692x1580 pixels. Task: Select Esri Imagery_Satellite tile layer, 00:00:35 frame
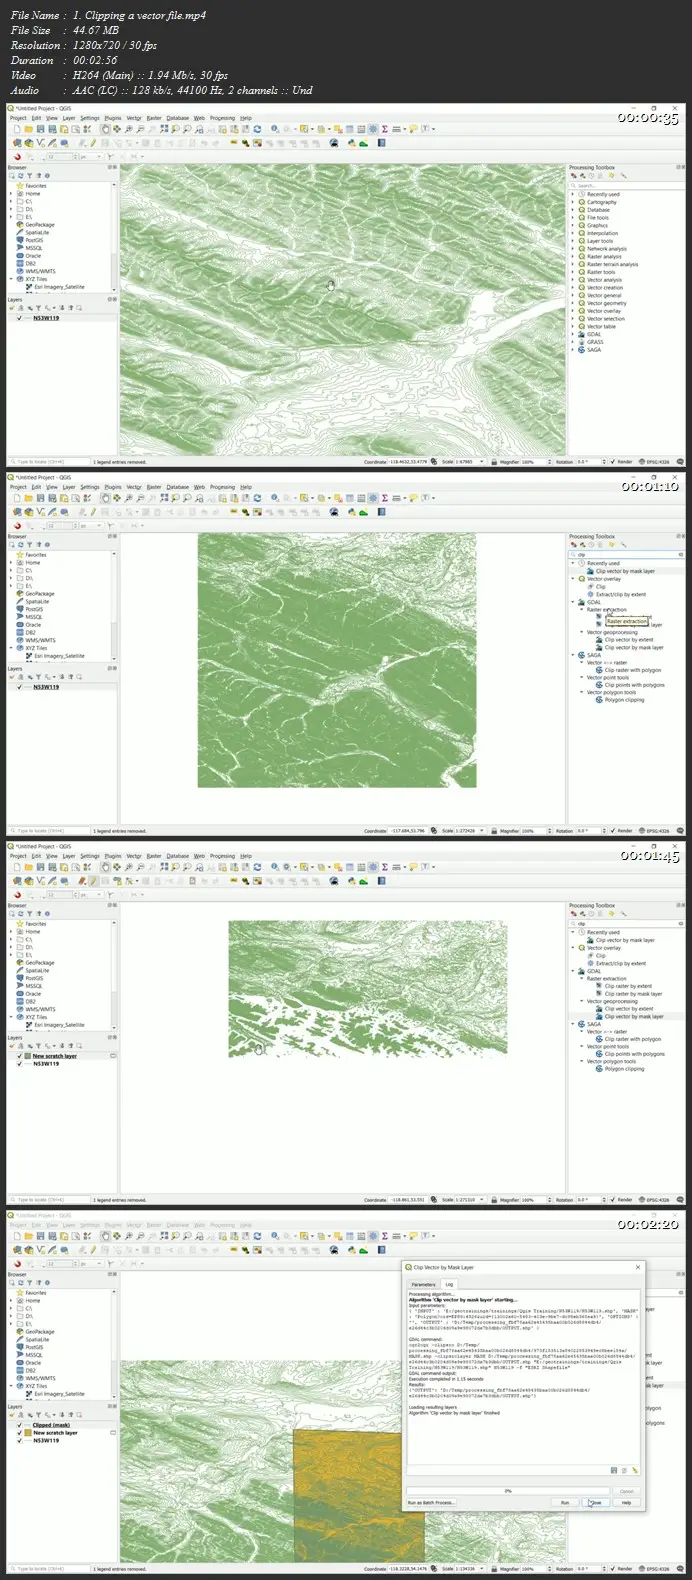pyautogui.click(x=56, y=287)
